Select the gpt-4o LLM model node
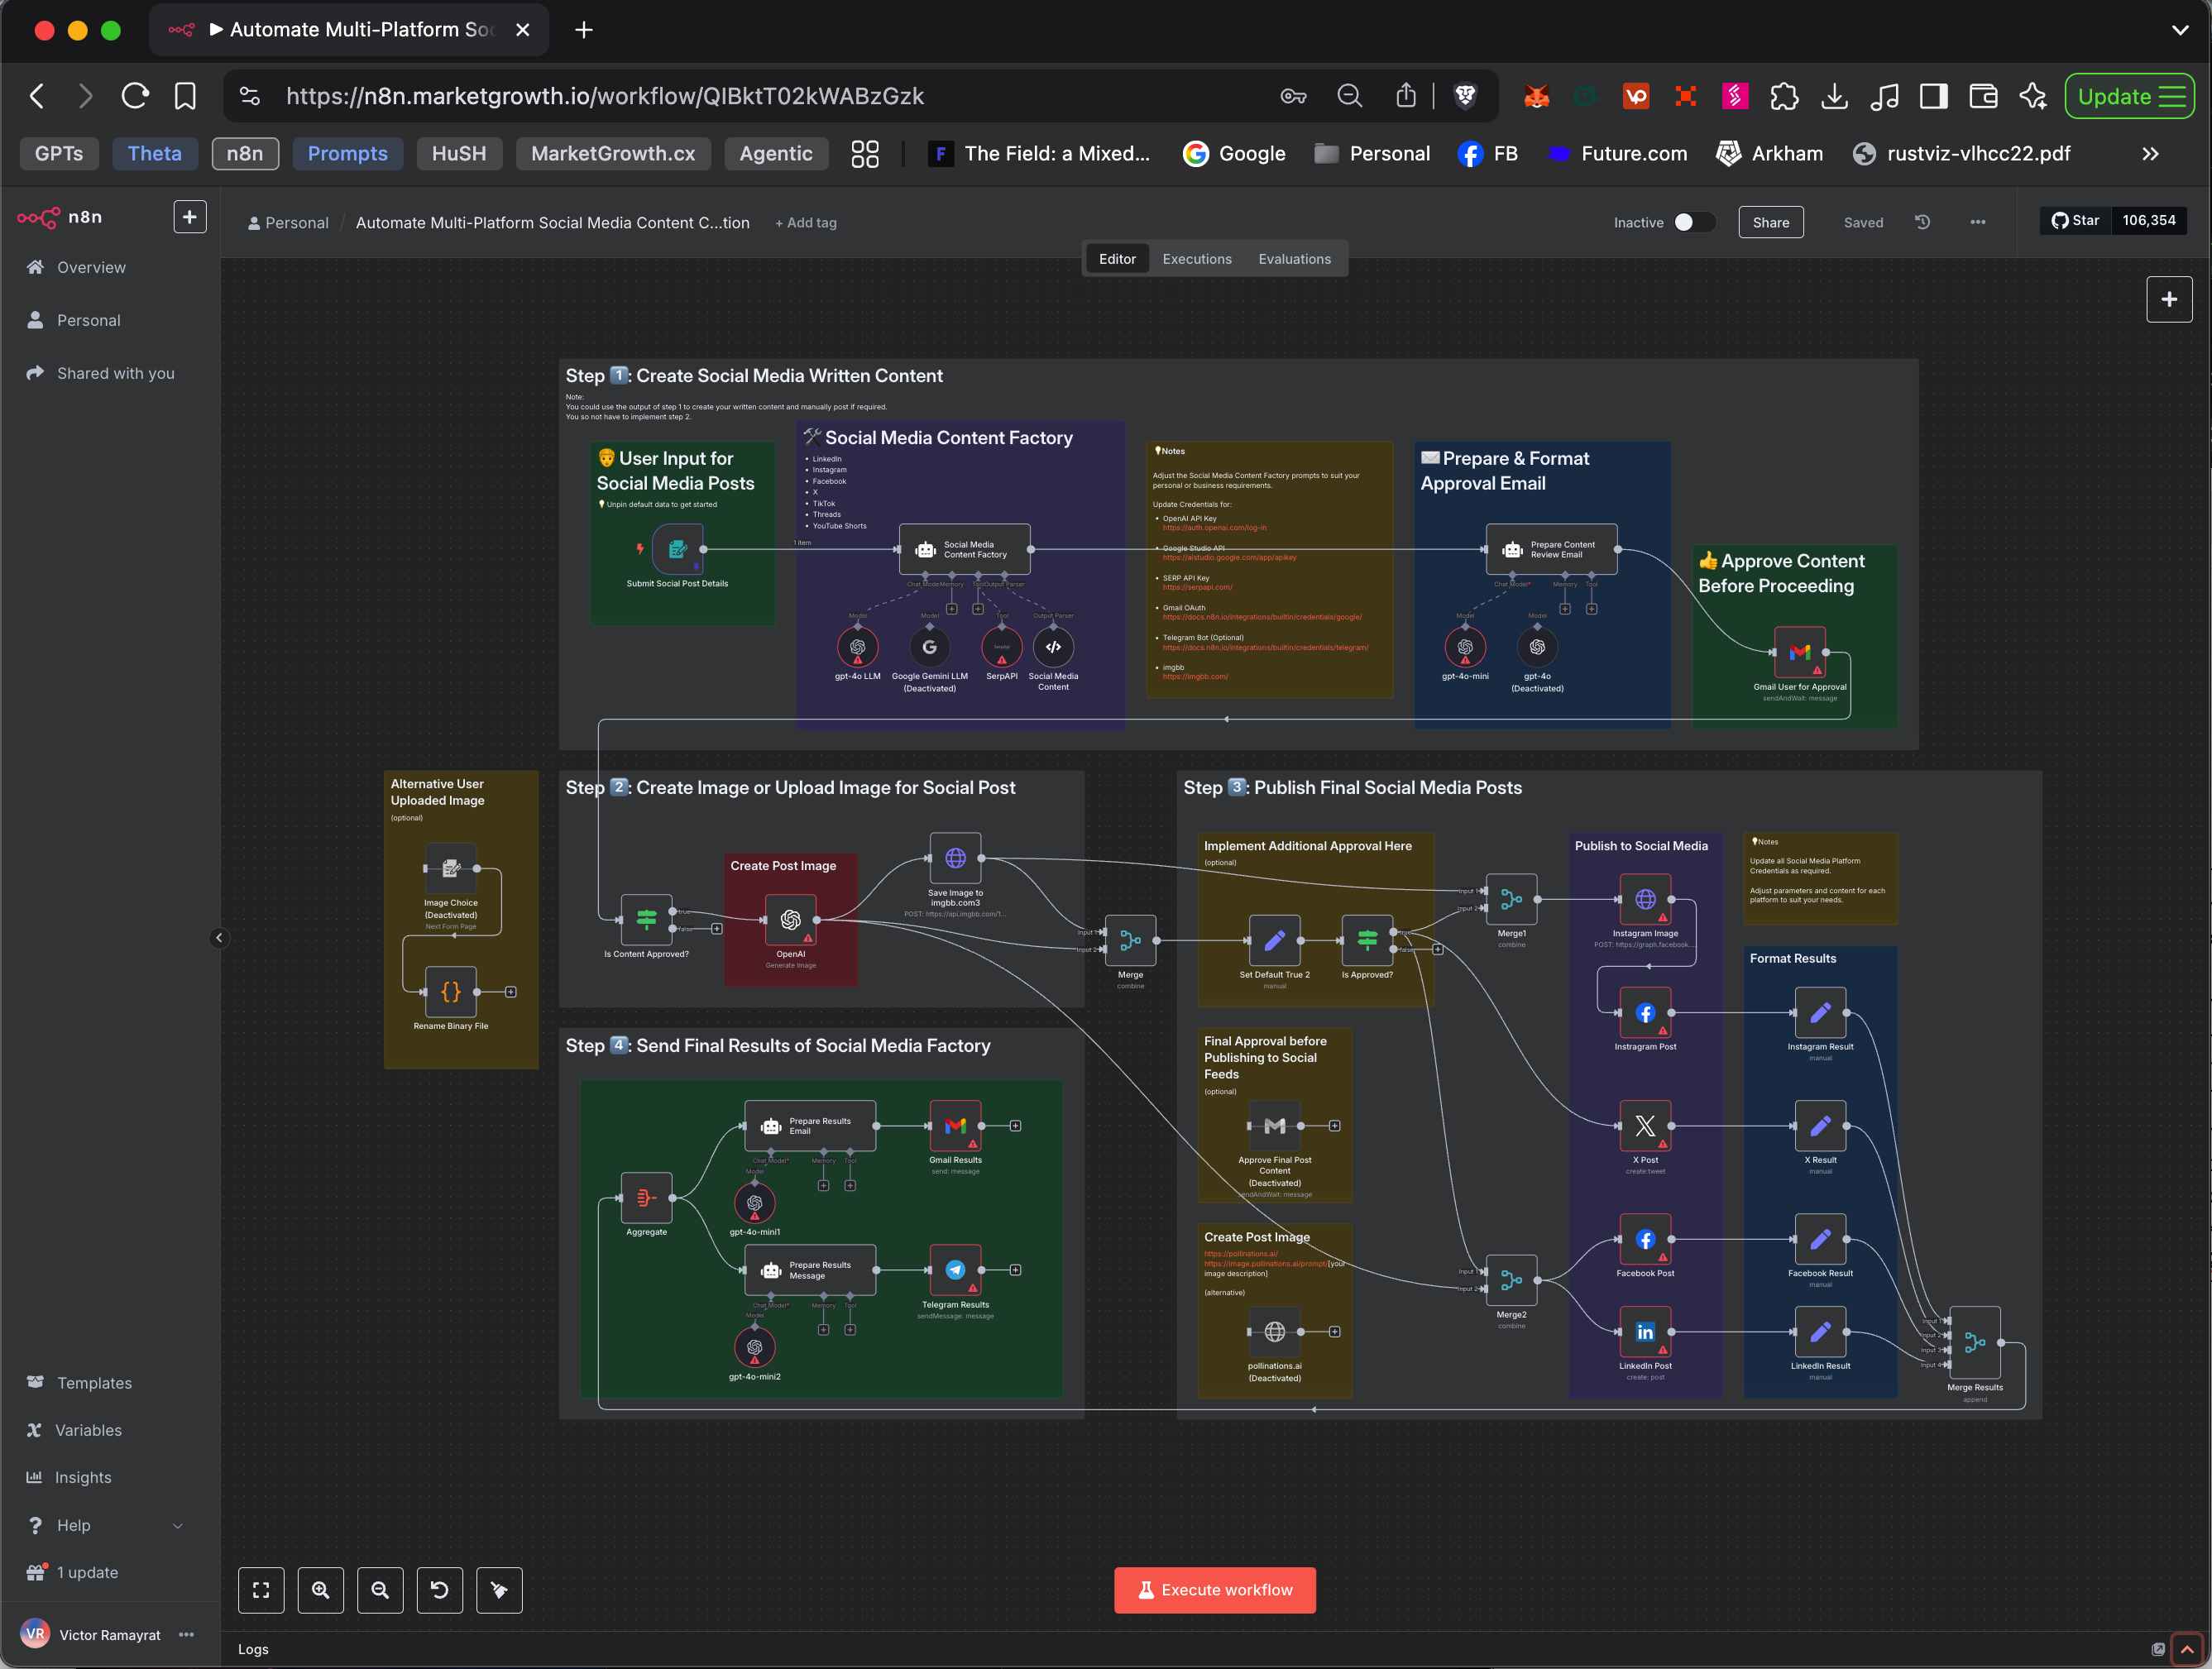 (x=857, y=647)
